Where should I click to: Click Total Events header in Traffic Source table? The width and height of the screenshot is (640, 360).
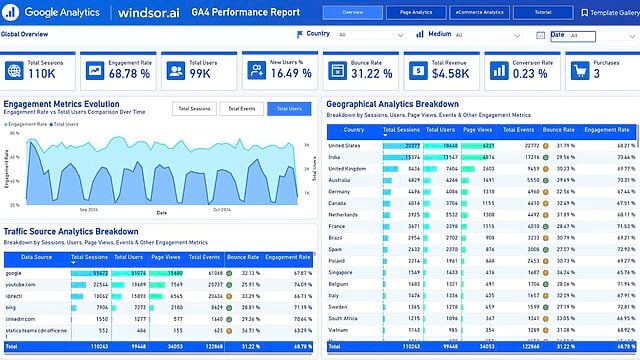pyautogui.click(x=204, y=257)
